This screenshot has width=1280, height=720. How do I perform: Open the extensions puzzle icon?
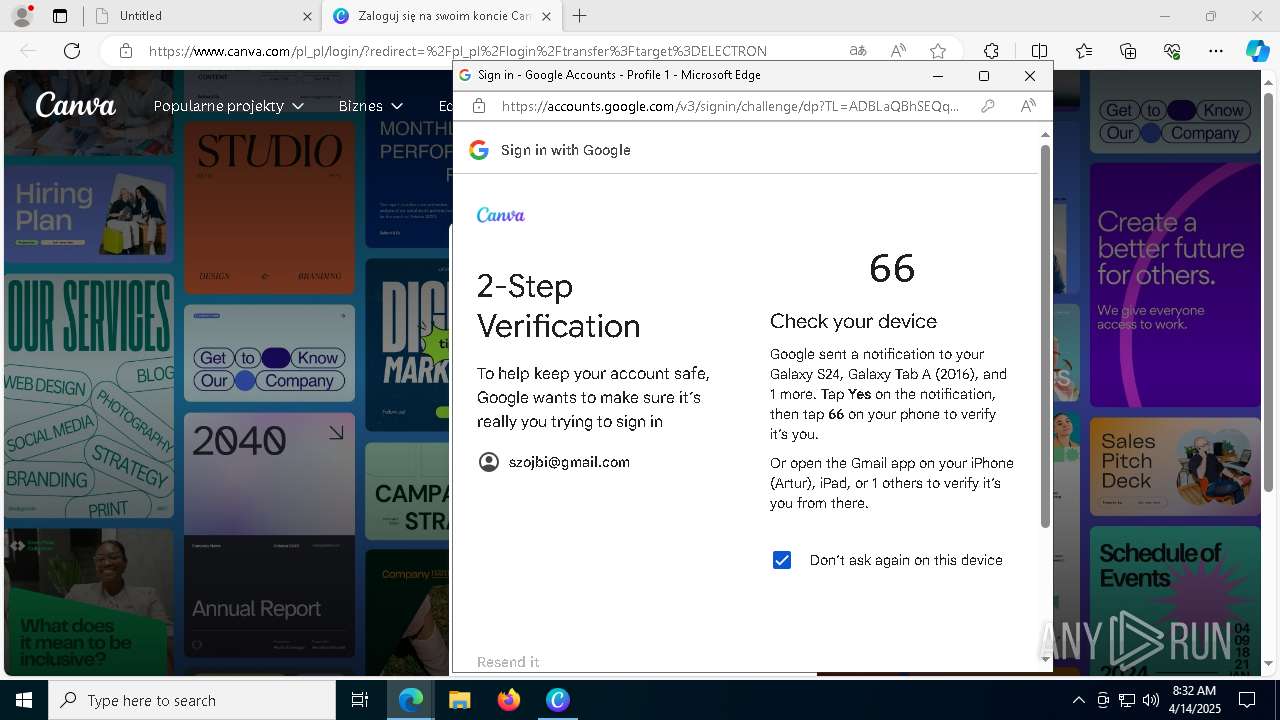(x=991, y=51)
